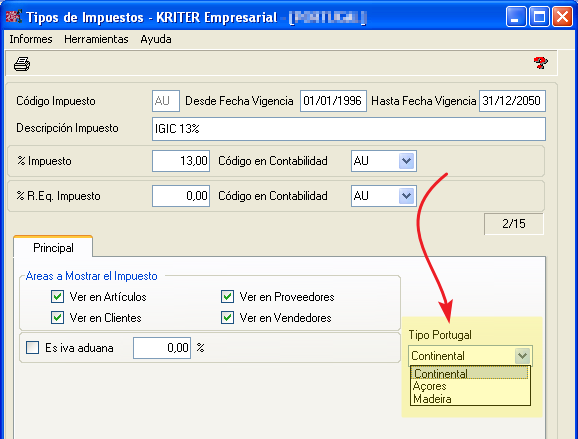Uncheck Ver en Vendedores checkbox
The image size is (578, 439).
click(227, 317)
